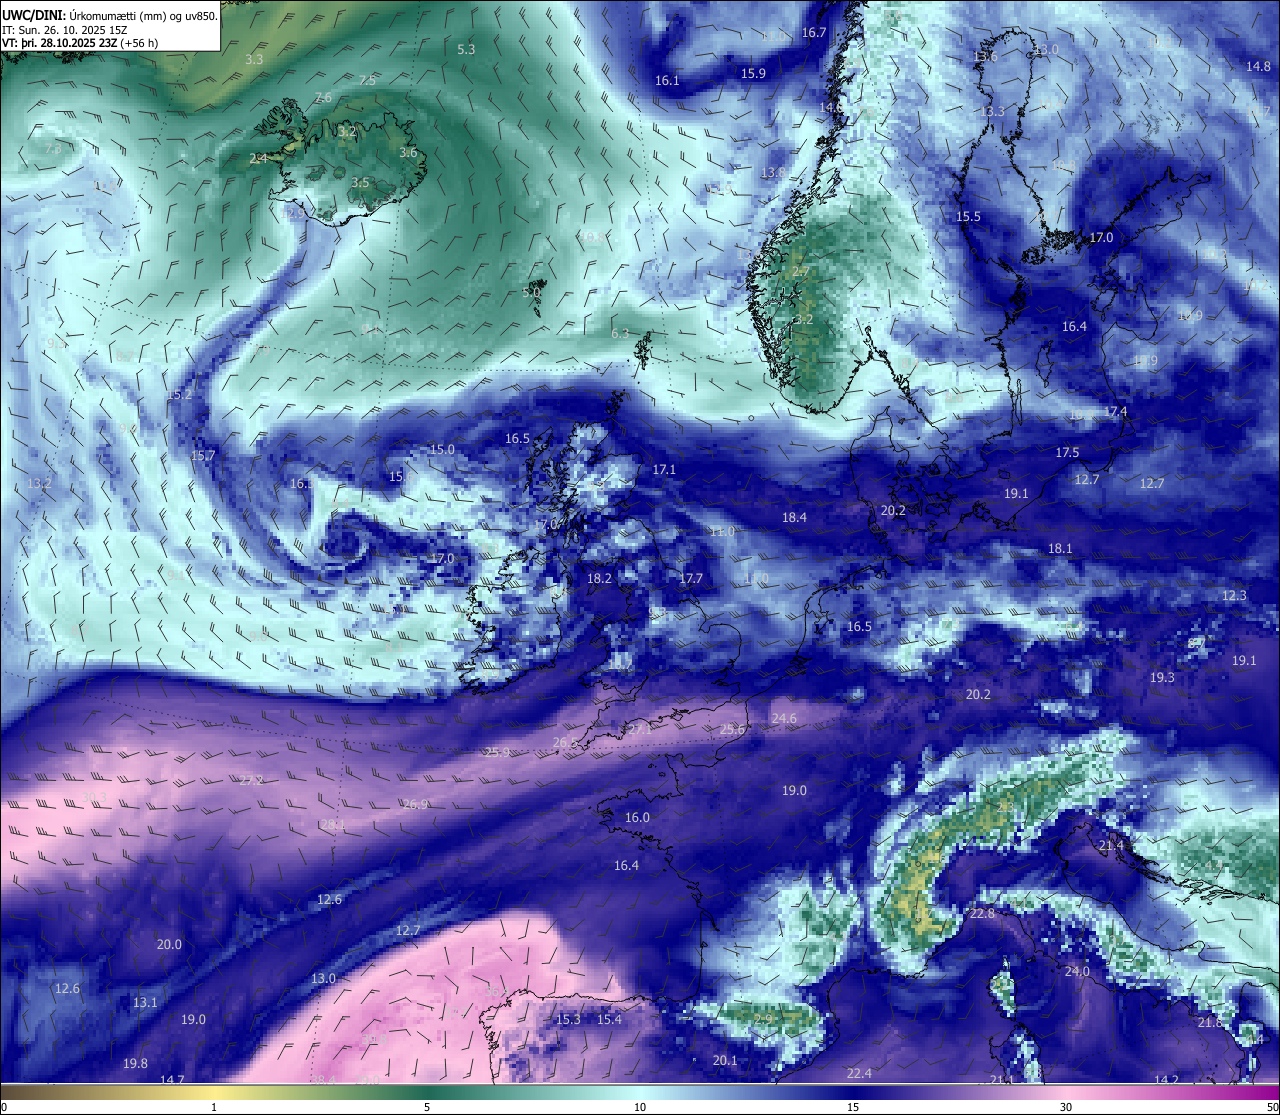Click the 15.9 value near the top

point(753,73)
